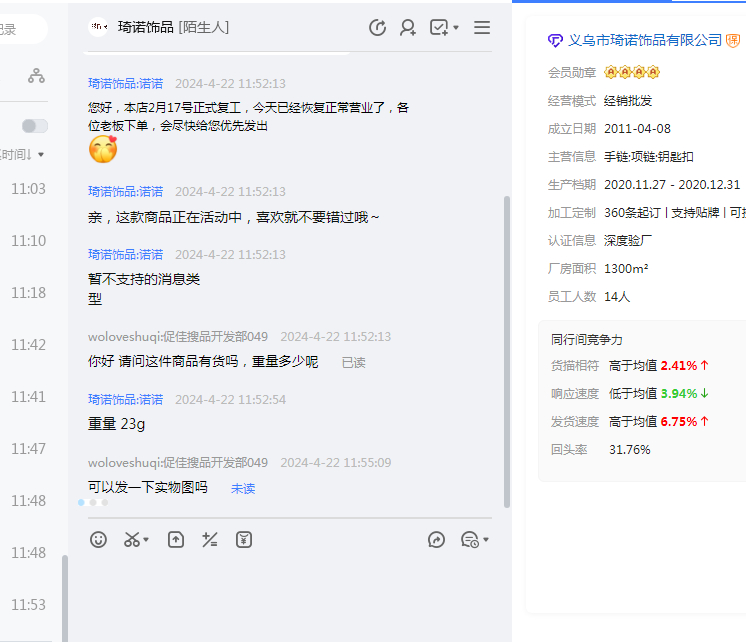Click the refresh/history clock icon in chat header
The height and width of the screenshot is (642, 746).
(x=377, y=28)
